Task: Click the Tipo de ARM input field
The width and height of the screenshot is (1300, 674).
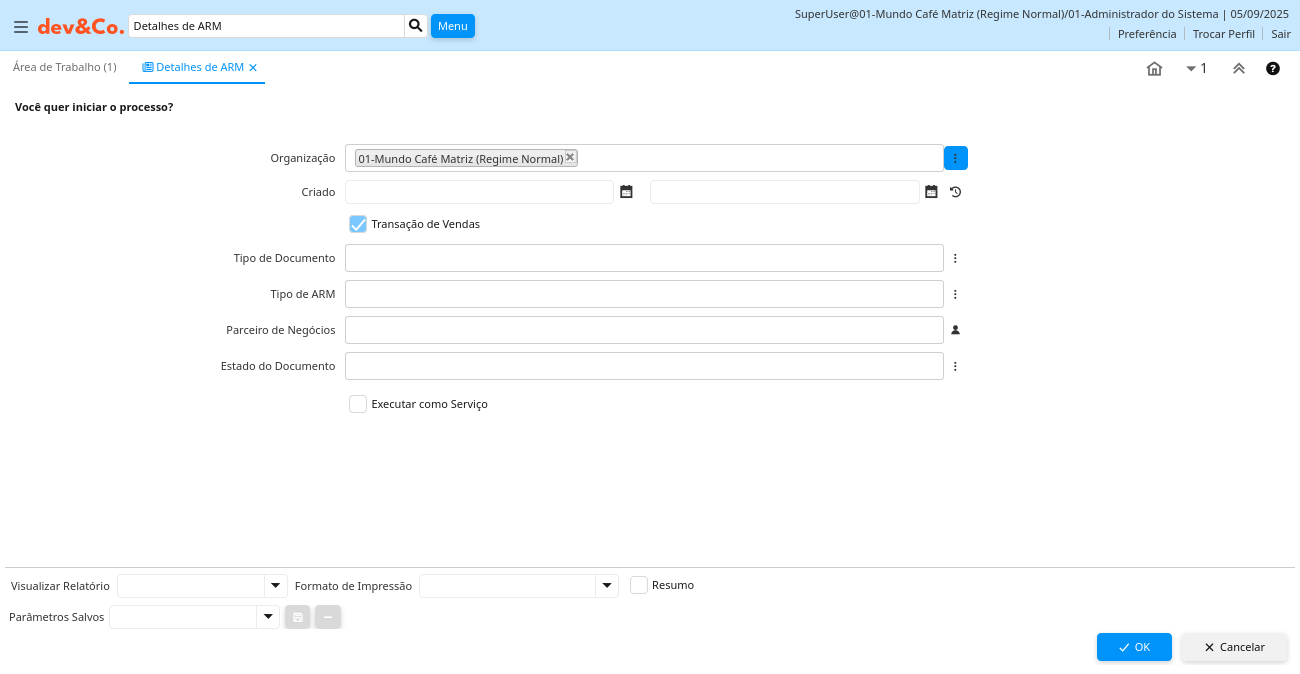Action: pyautogui.click(x=644, y=294)
